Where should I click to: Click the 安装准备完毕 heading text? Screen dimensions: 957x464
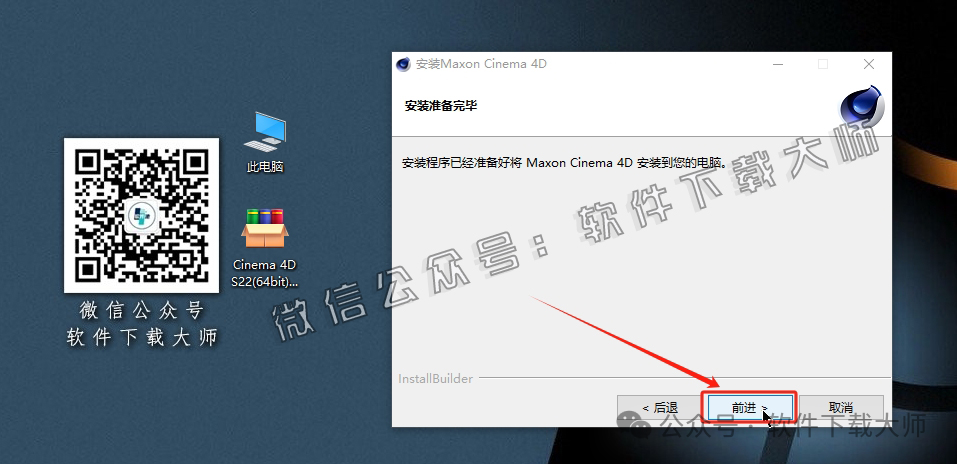pyautogui.click(x=441, y=106)
